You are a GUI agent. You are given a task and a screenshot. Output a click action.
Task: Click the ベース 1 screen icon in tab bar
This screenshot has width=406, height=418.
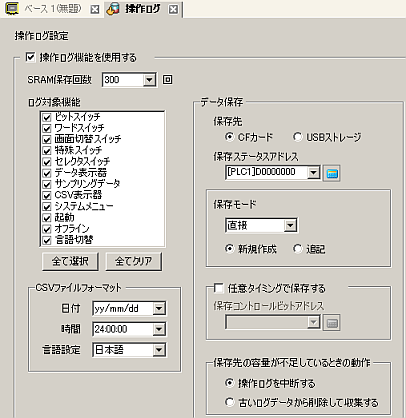click(12, 9)
